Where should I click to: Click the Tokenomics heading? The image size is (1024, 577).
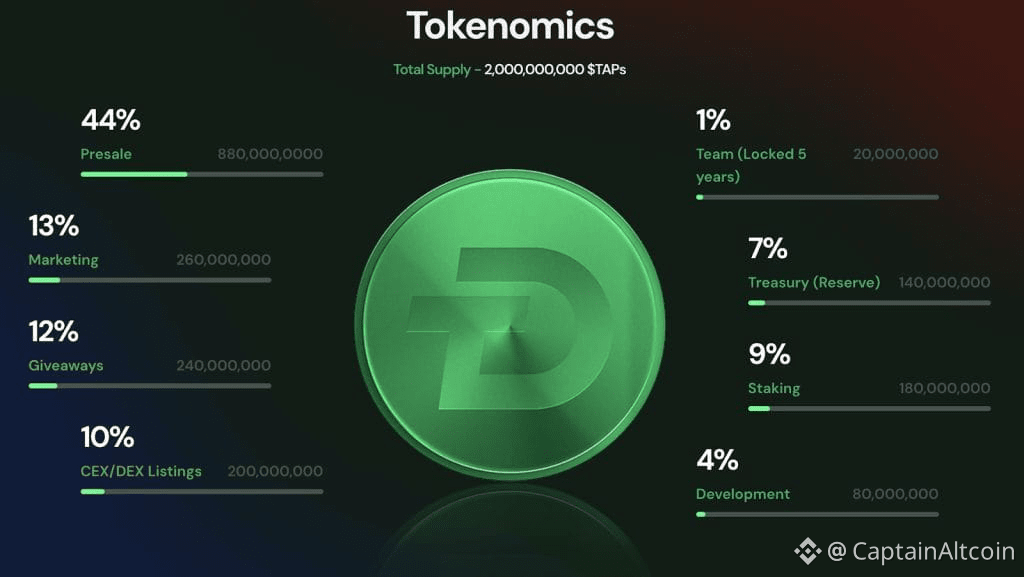point(510,26)
